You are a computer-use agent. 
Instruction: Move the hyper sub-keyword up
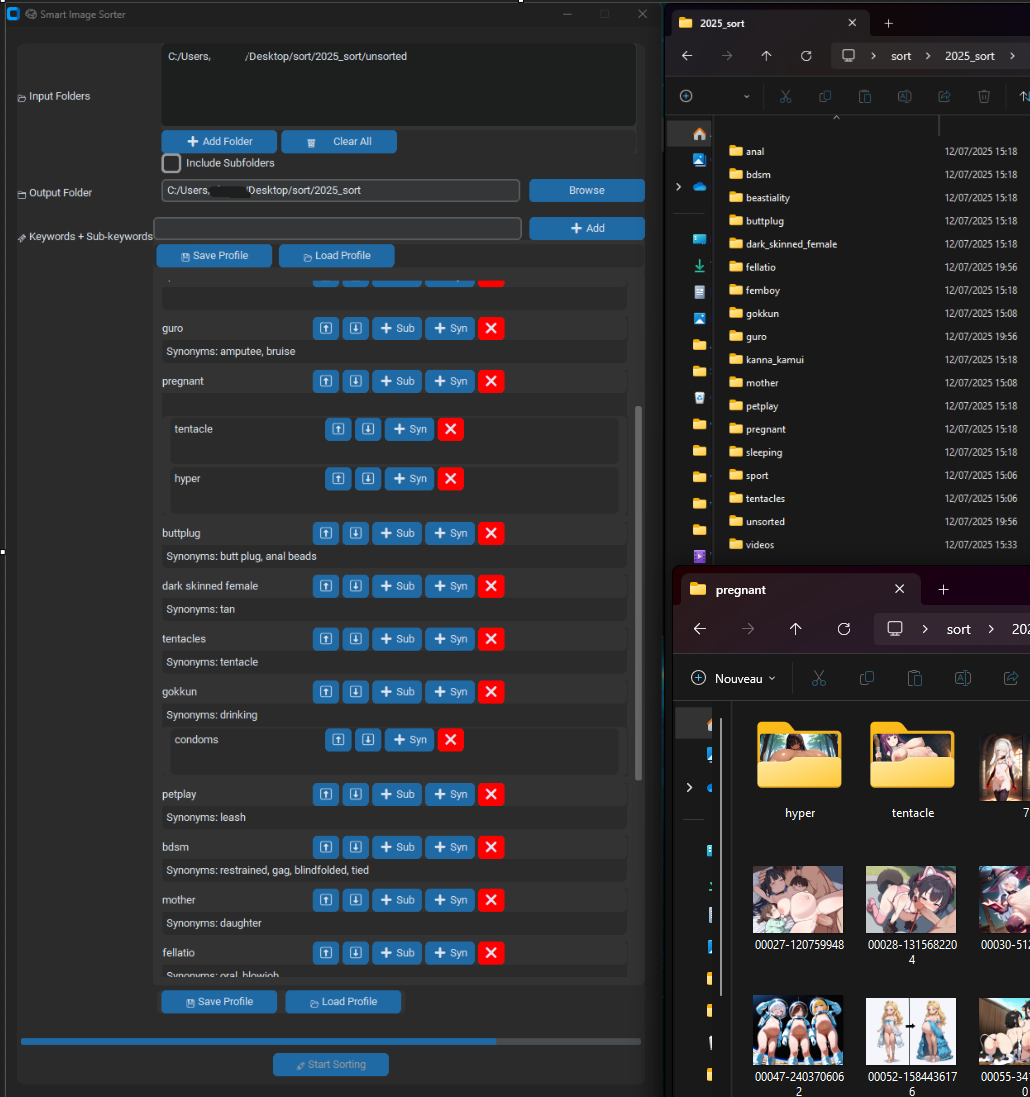[338, 479]
